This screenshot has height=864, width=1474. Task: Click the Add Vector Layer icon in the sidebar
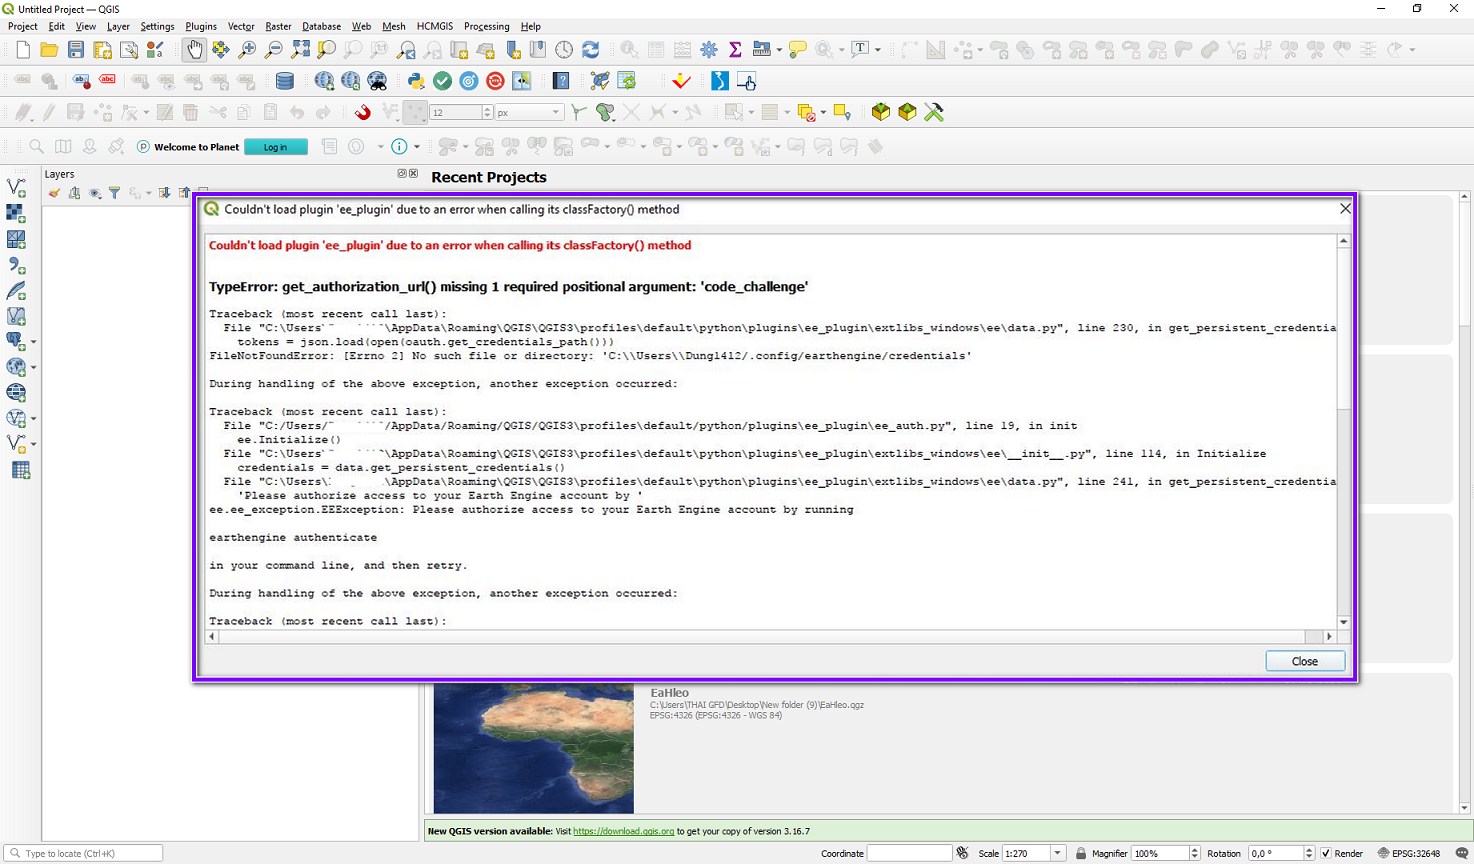pos(16,187)
